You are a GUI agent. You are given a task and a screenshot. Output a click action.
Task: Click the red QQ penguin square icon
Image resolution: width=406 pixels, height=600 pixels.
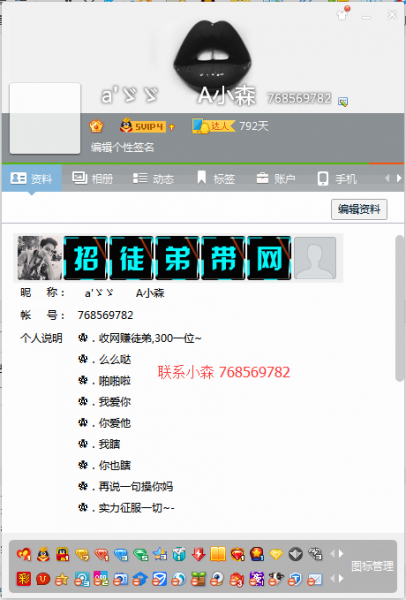coord(62,554)
